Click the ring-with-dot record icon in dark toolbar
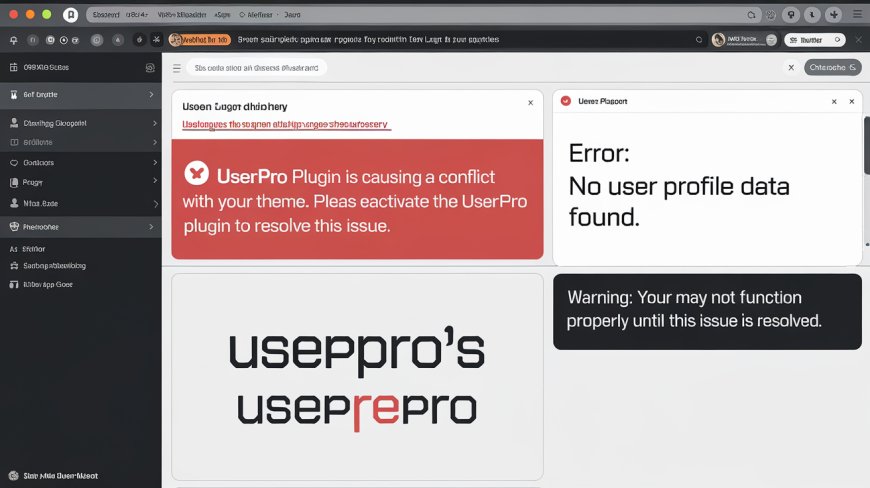The height and width of the screenshot is (488, 870). click(63, 40)
